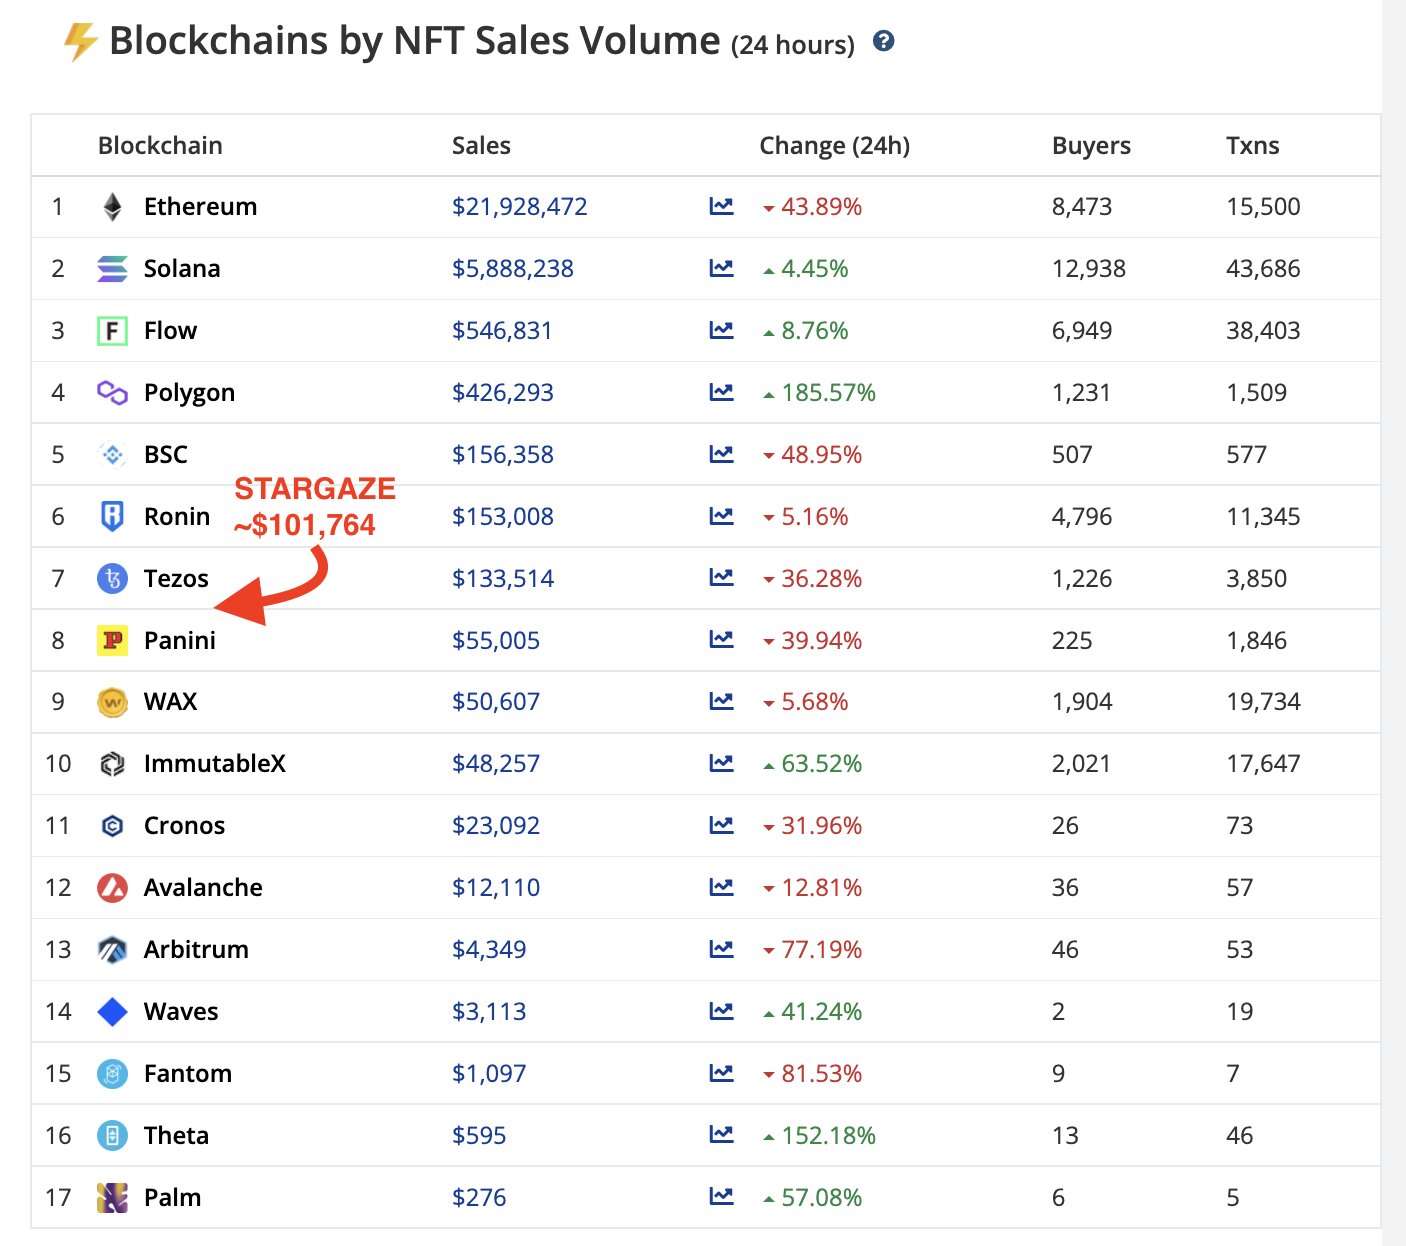Click the BSC logo icon

coord(112,455)
